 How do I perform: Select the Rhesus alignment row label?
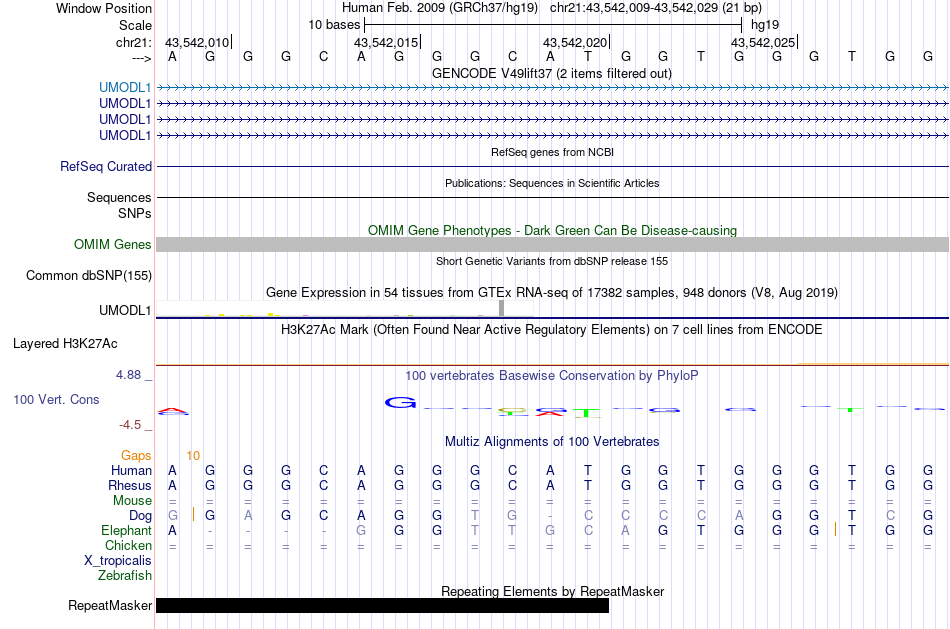tap(130, 486)
